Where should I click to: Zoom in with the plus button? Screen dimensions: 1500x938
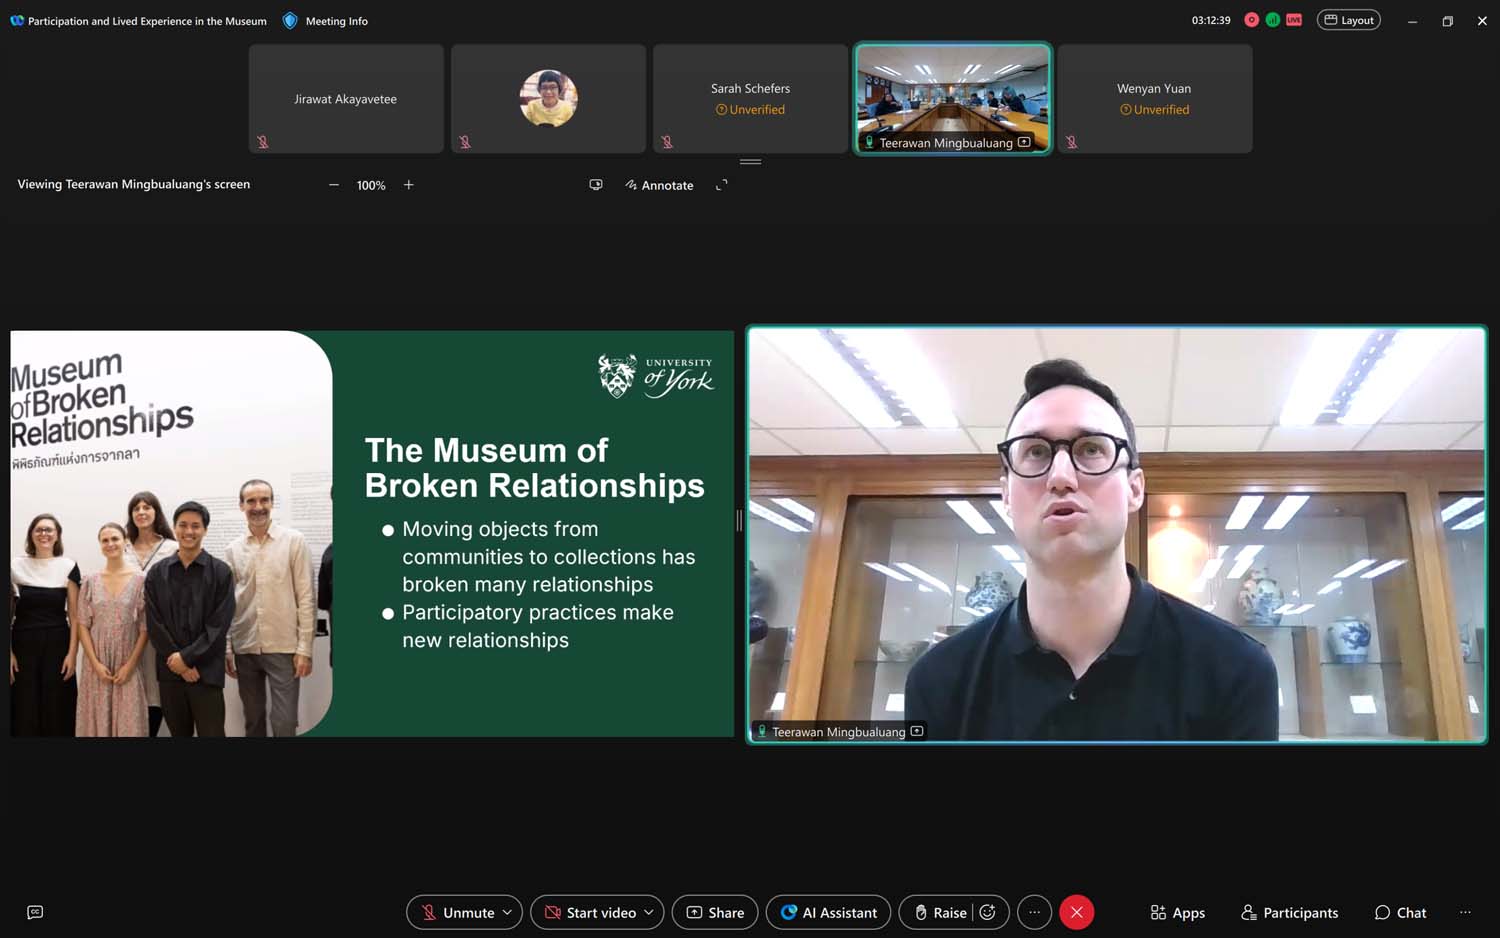[x=409, y=185]
